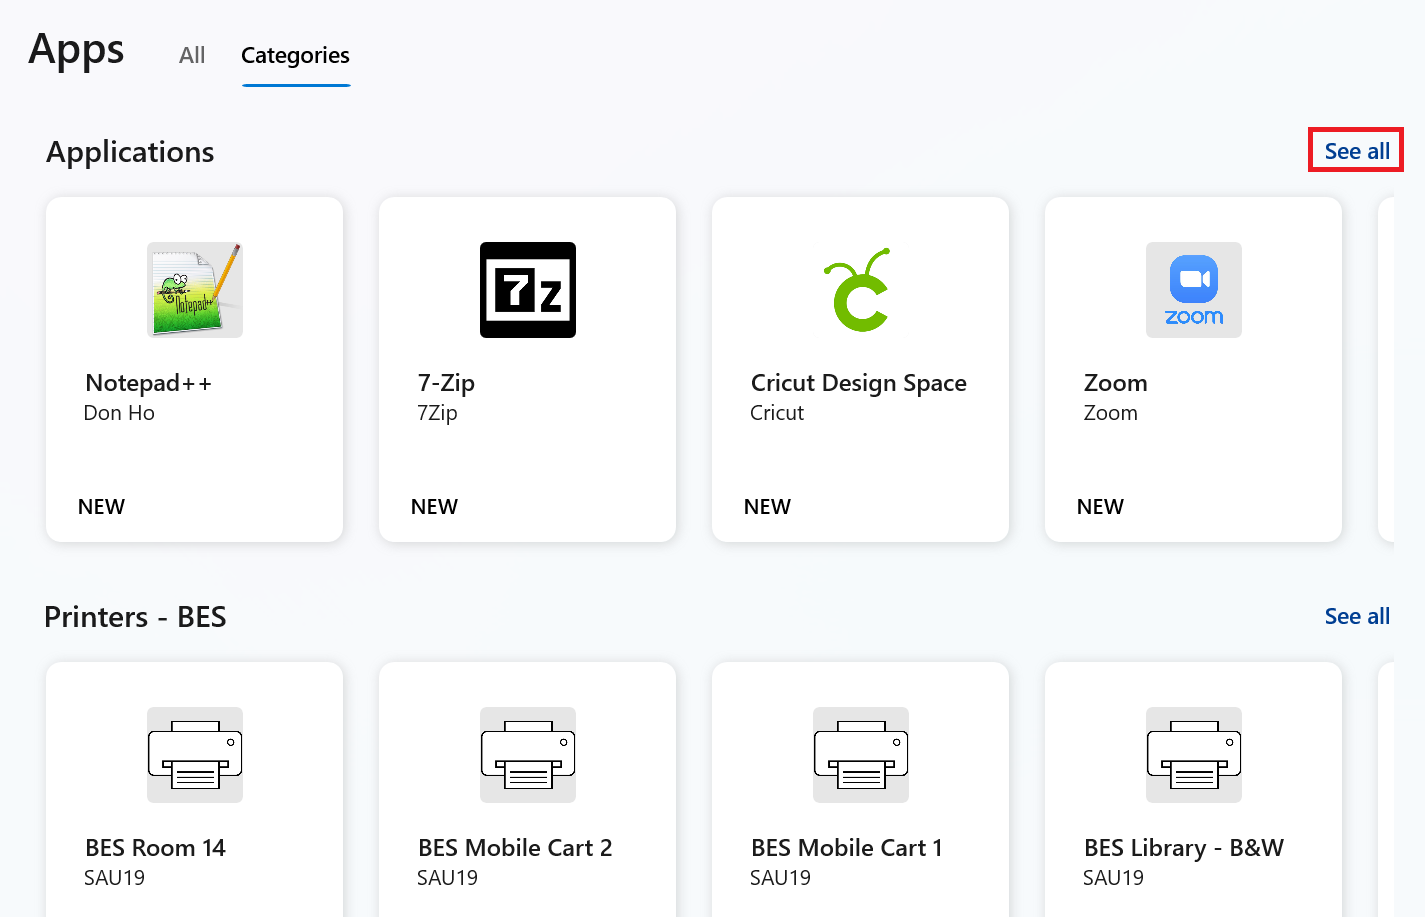The height and width of the screenshot is (917, 1425).
Task: Click the Apps page title
Action: (76, 50)
